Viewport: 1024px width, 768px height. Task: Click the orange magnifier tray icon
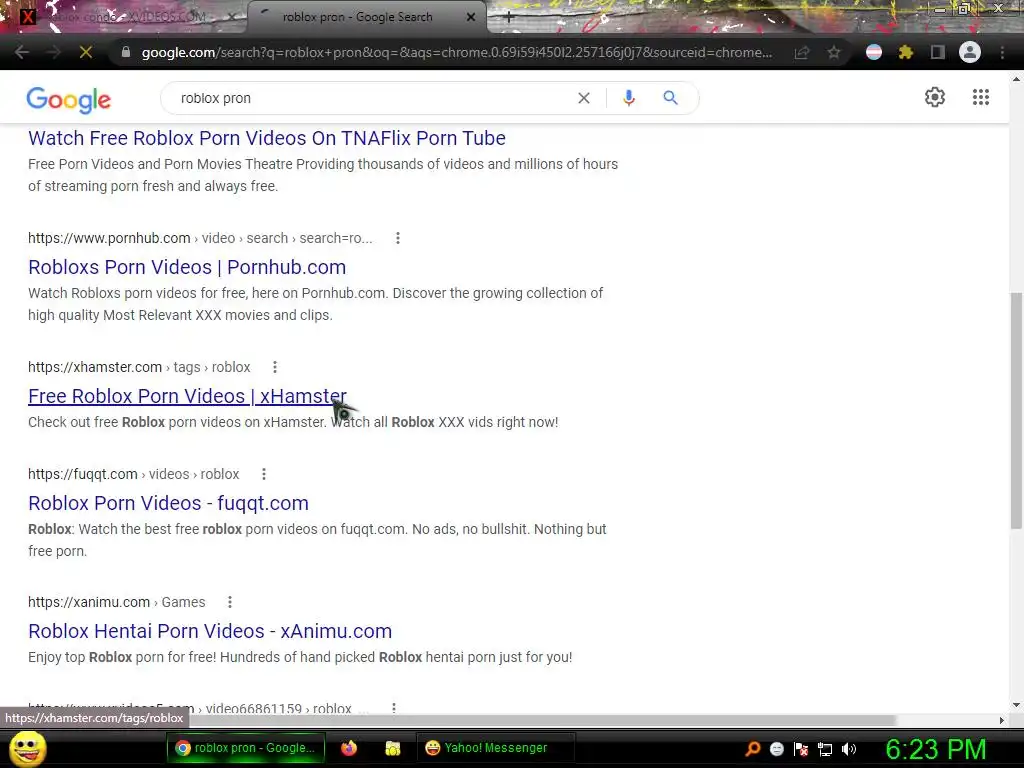753,749
